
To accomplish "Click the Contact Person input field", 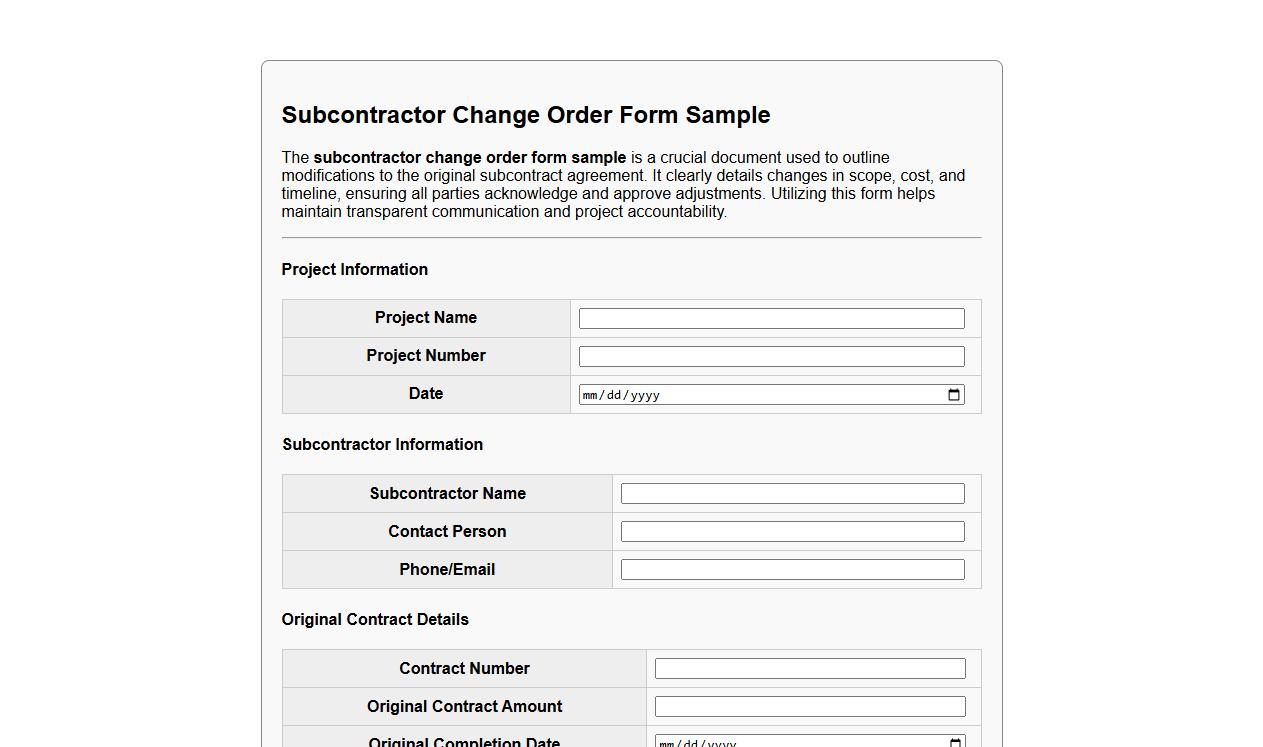I will click(792, 531).
